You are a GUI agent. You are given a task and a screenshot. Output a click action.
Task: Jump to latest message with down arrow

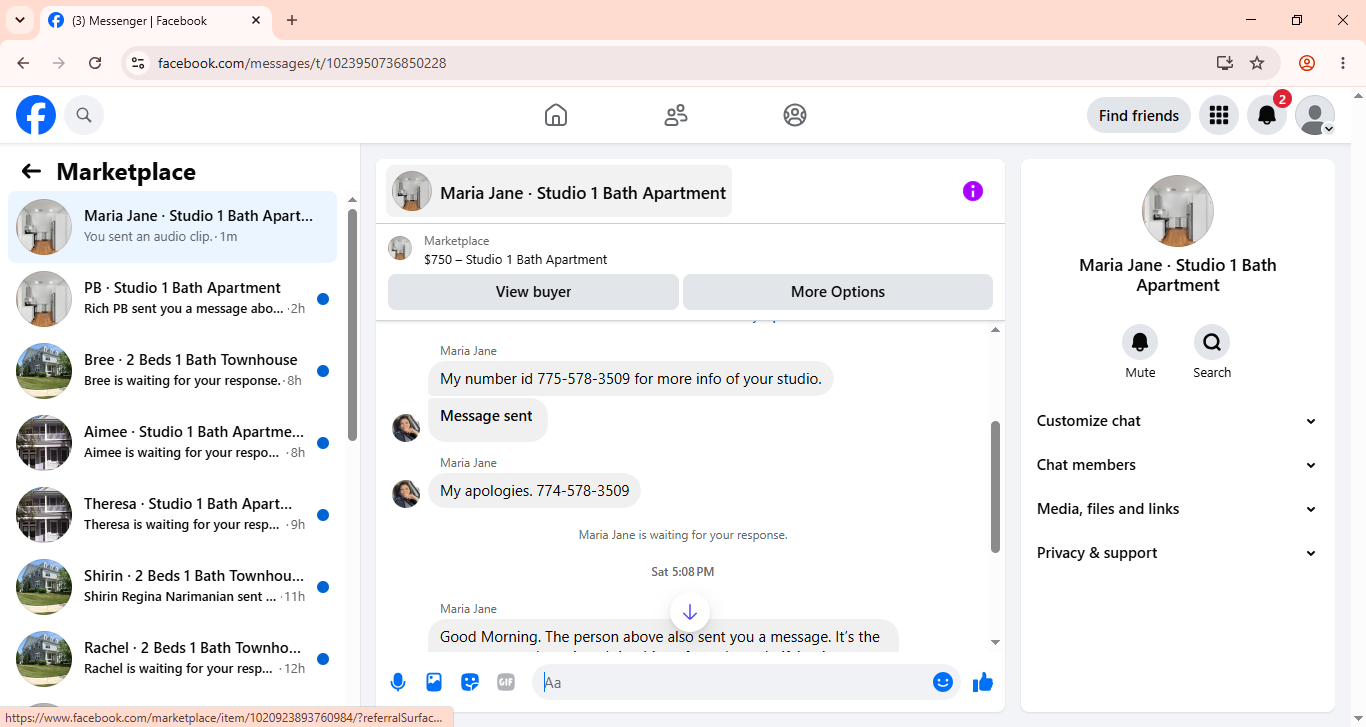click(689, 612)
